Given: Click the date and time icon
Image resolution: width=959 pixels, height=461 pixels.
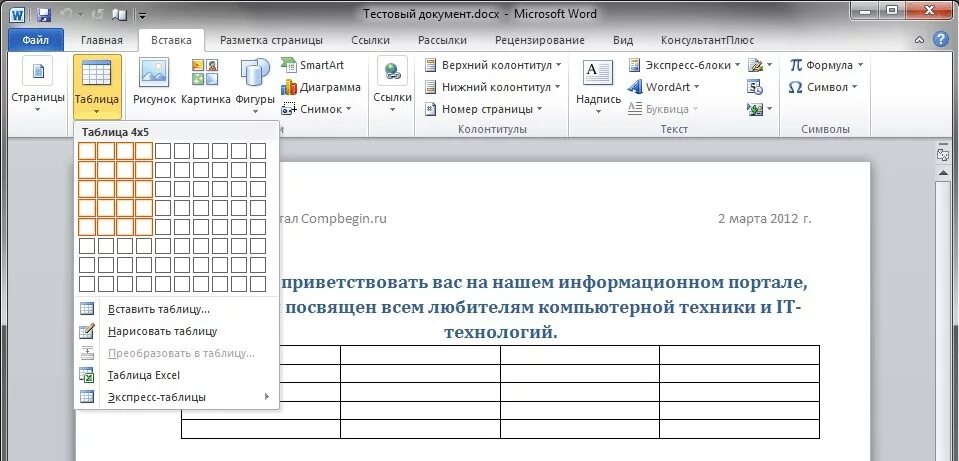Looking at the screenshot, I should tap(755, 87).
